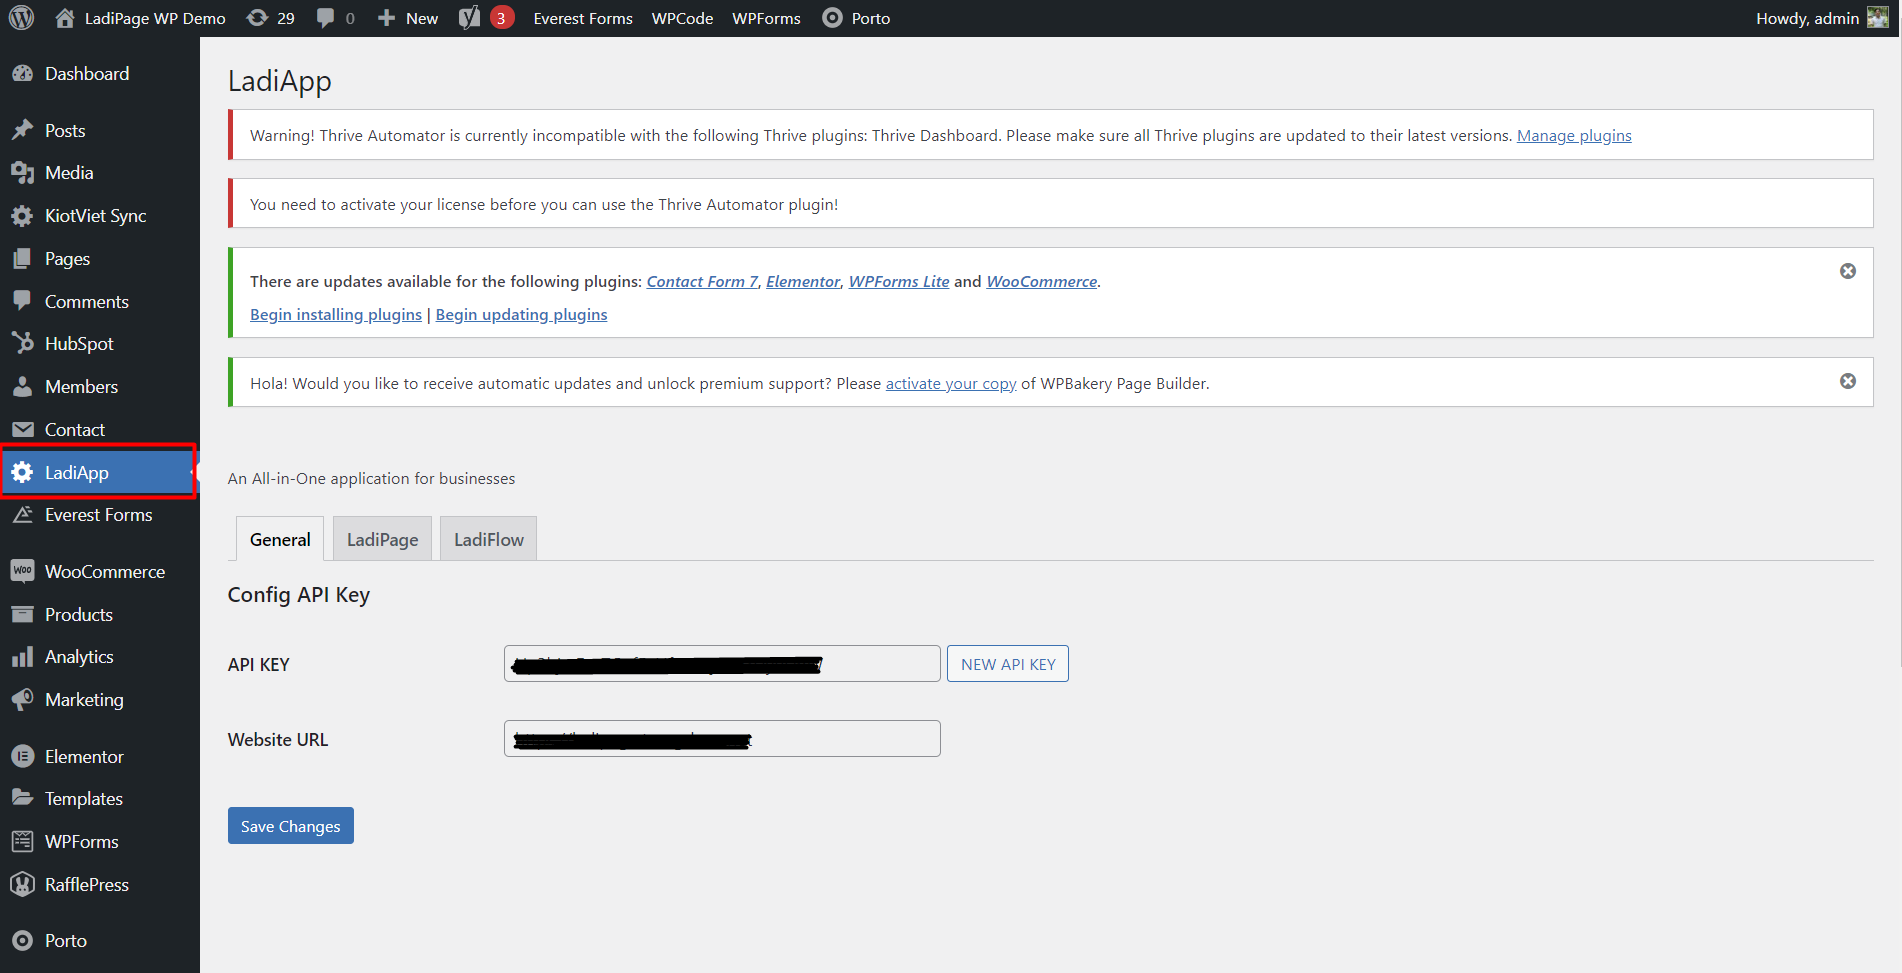This screenshot has height=973, width=1902.
Task: Dismiss the WPBakery activation notice
Action: [1847, 381]
